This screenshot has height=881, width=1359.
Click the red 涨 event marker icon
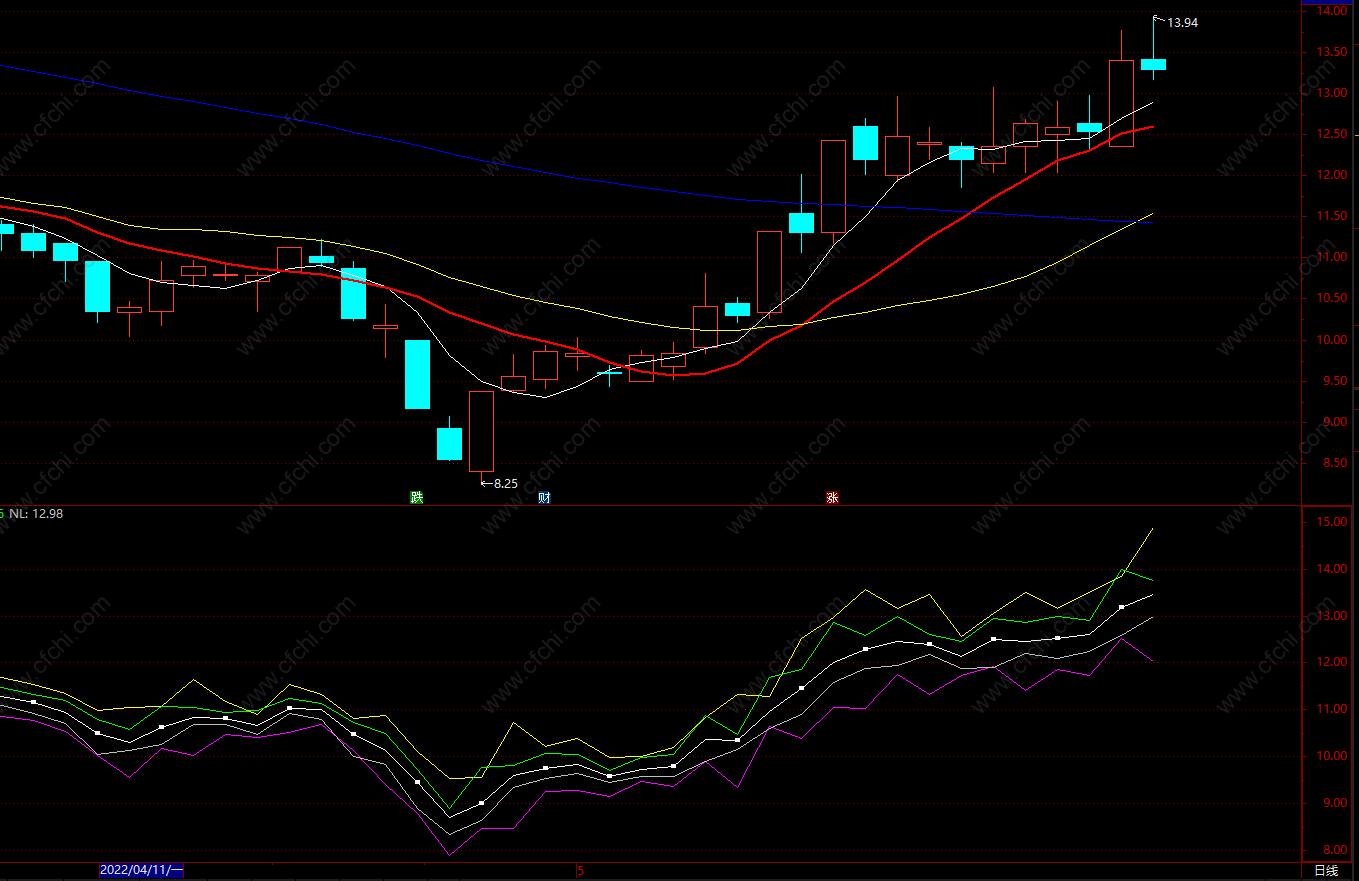(x=832, y=497)
